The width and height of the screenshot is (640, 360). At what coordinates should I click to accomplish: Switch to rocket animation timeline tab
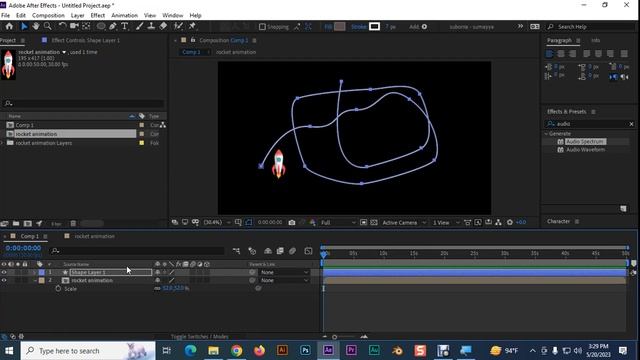coord(94,236)
